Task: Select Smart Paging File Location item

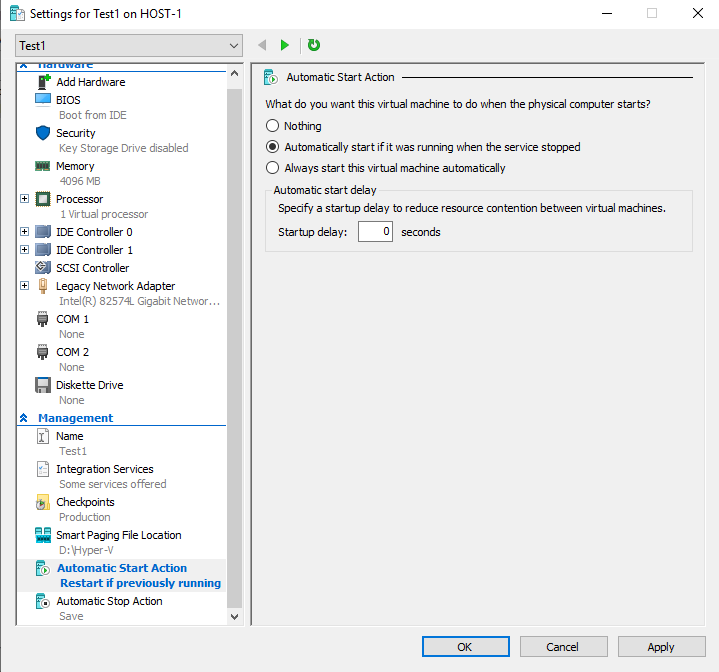Action: (x=119, y=535)
